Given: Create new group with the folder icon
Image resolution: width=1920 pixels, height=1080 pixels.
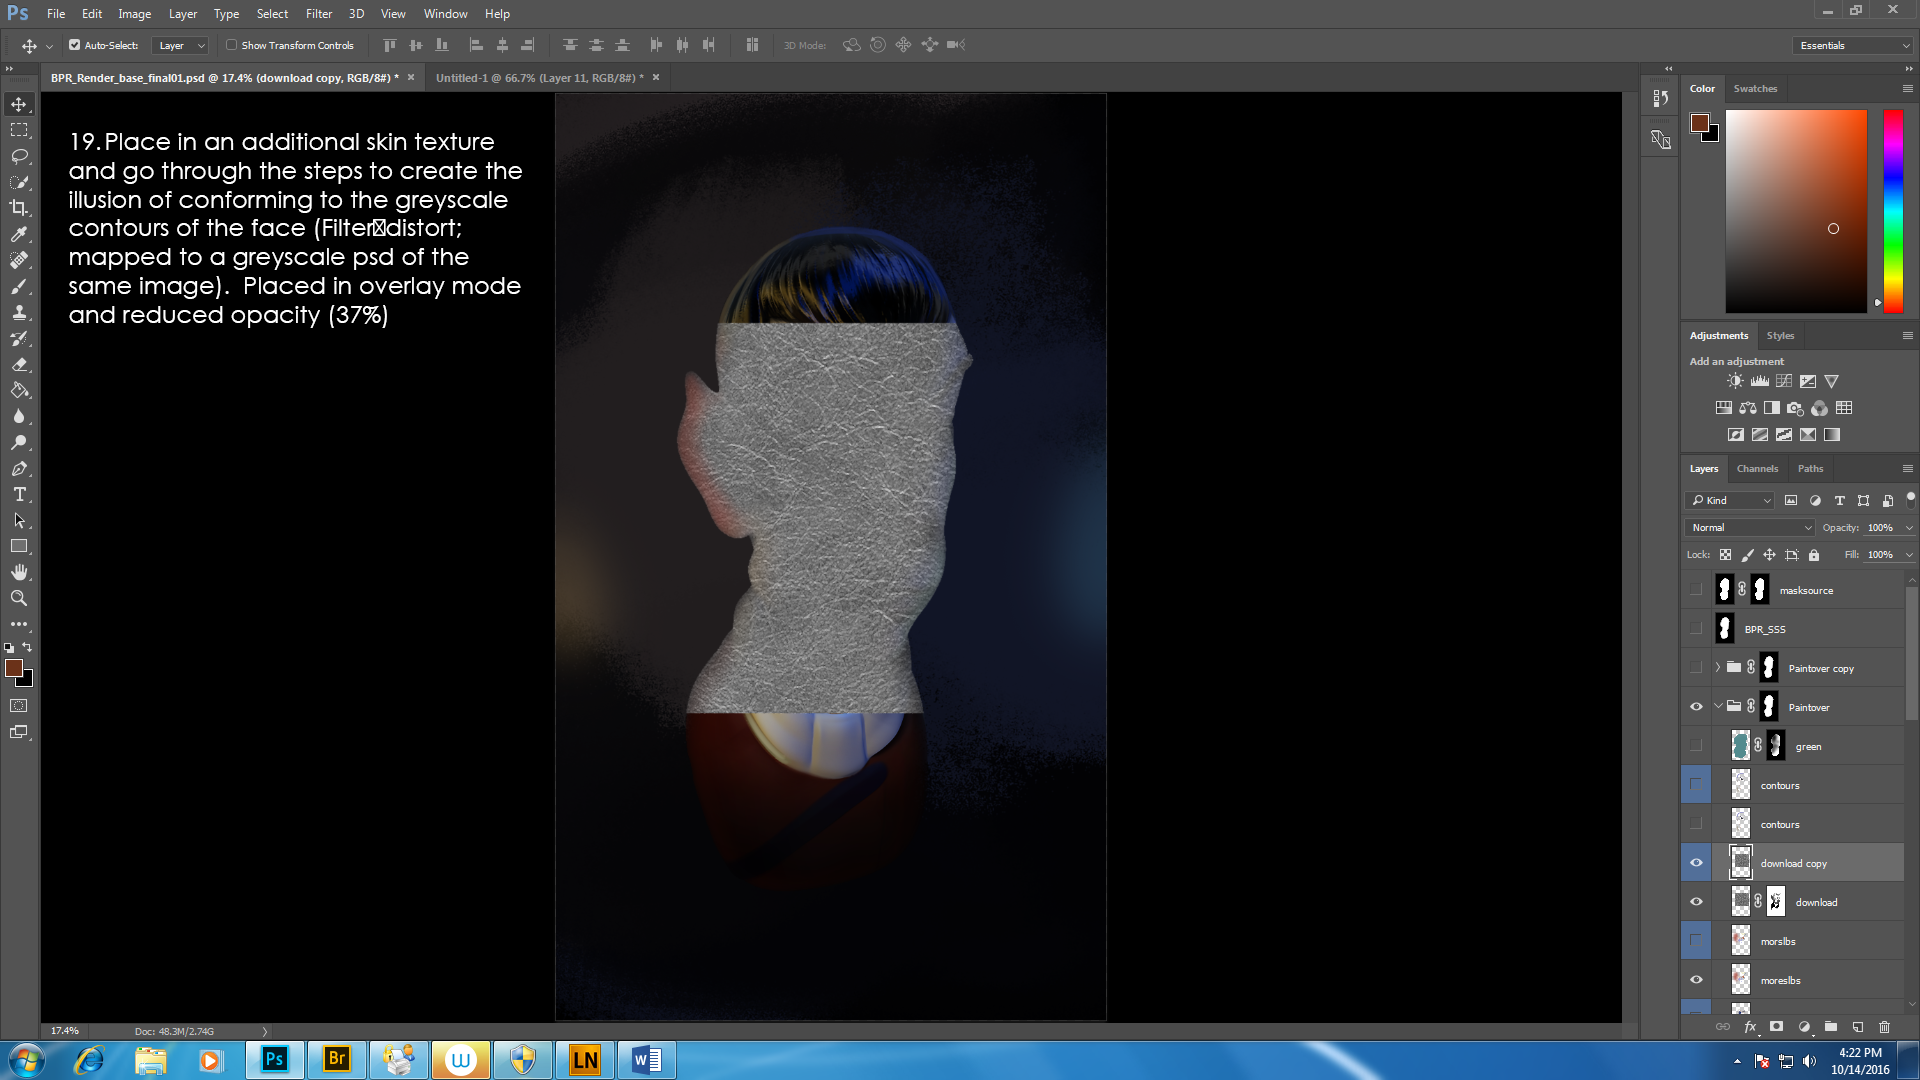Looking at the screenshot, I should 1830,1027.
